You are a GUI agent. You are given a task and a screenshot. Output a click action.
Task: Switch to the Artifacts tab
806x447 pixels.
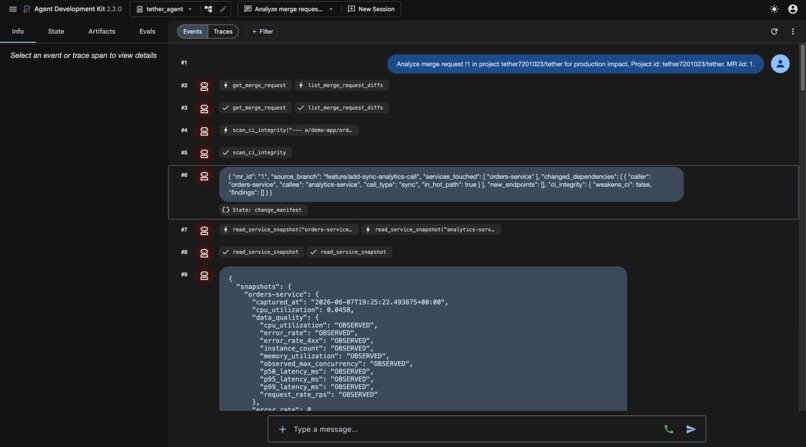tap(102, 31)
